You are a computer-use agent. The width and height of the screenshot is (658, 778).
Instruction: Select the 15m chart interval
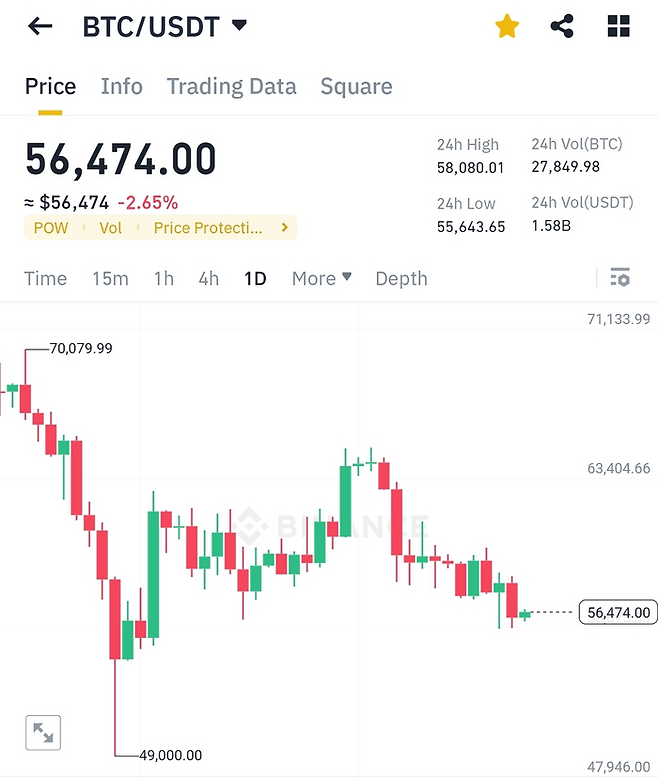click(x=110, y=278)
